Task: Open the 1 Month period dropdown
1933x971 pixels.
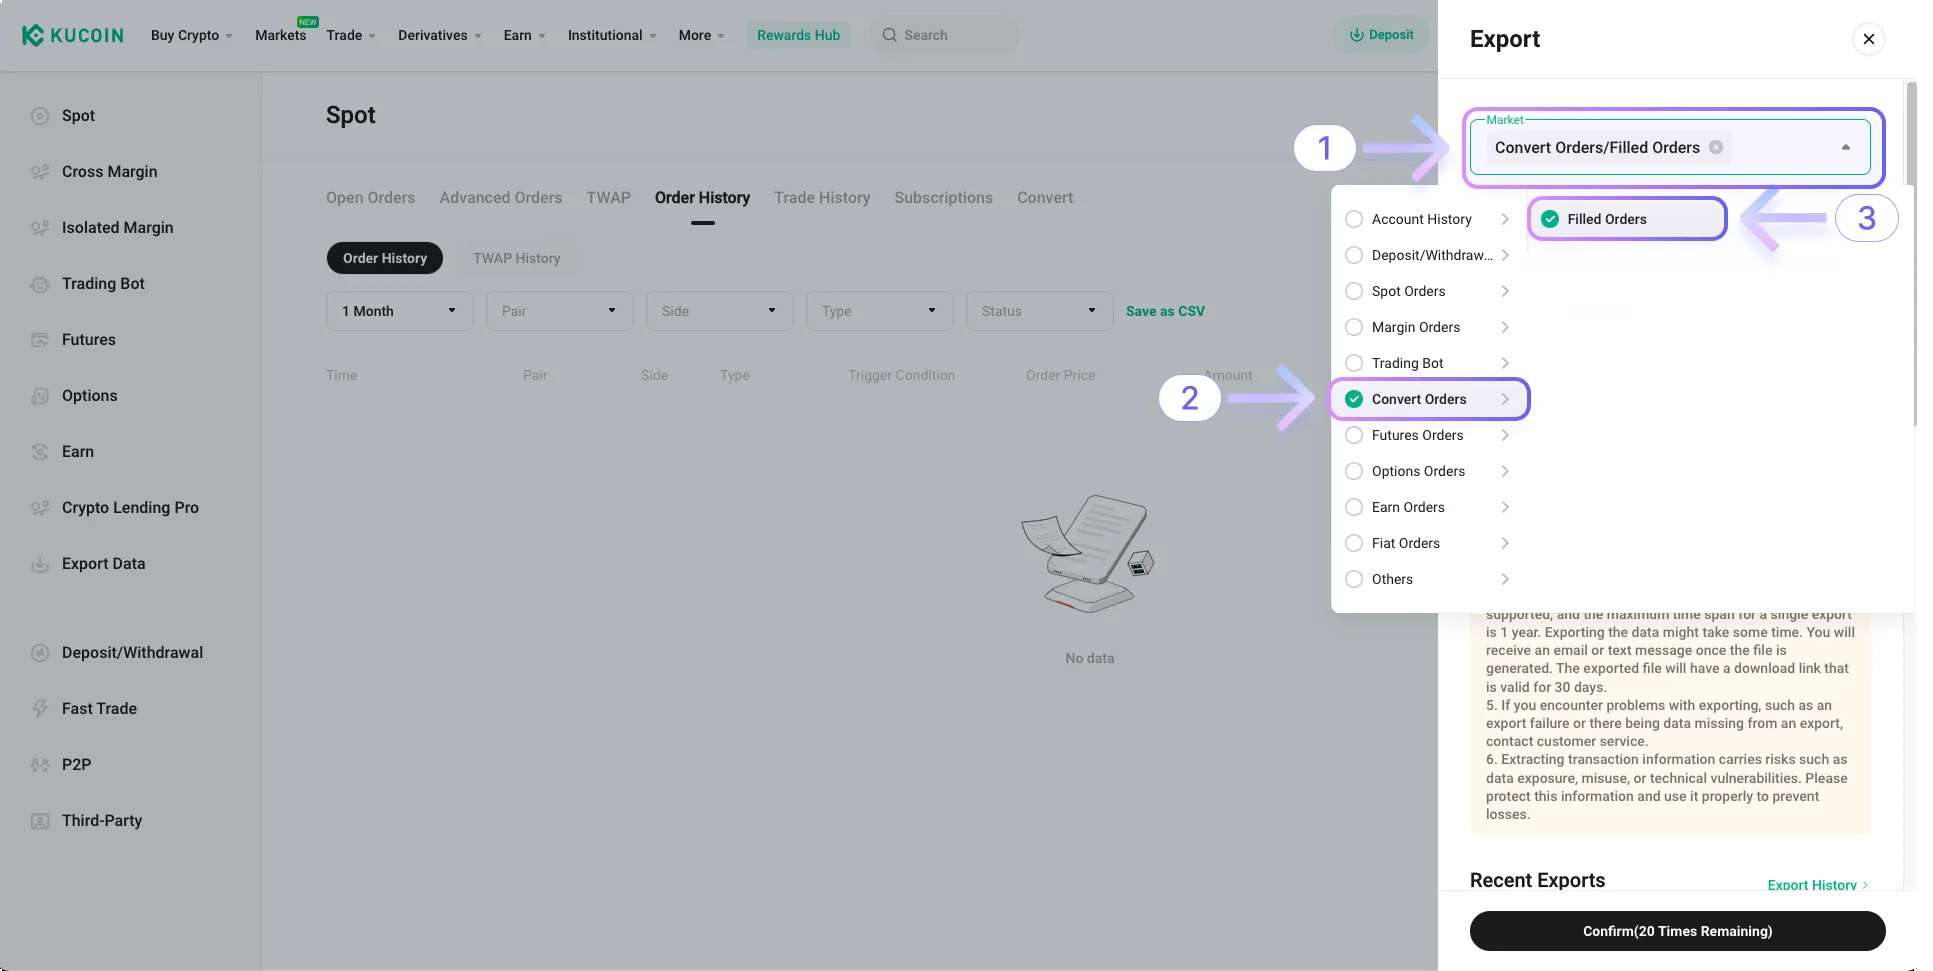Action: [x=400, y=311]
